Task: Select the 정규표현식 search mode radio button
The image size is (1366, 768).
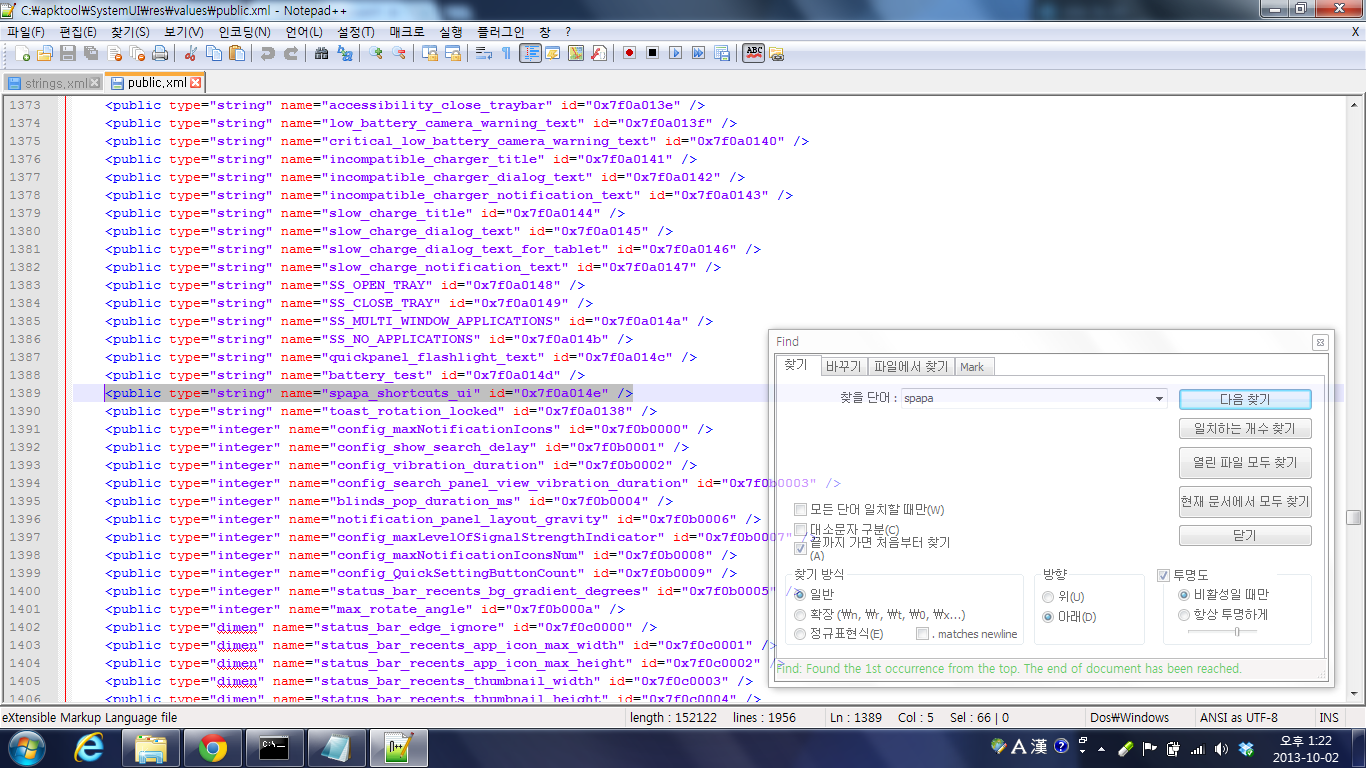Action: pos(800,634)
